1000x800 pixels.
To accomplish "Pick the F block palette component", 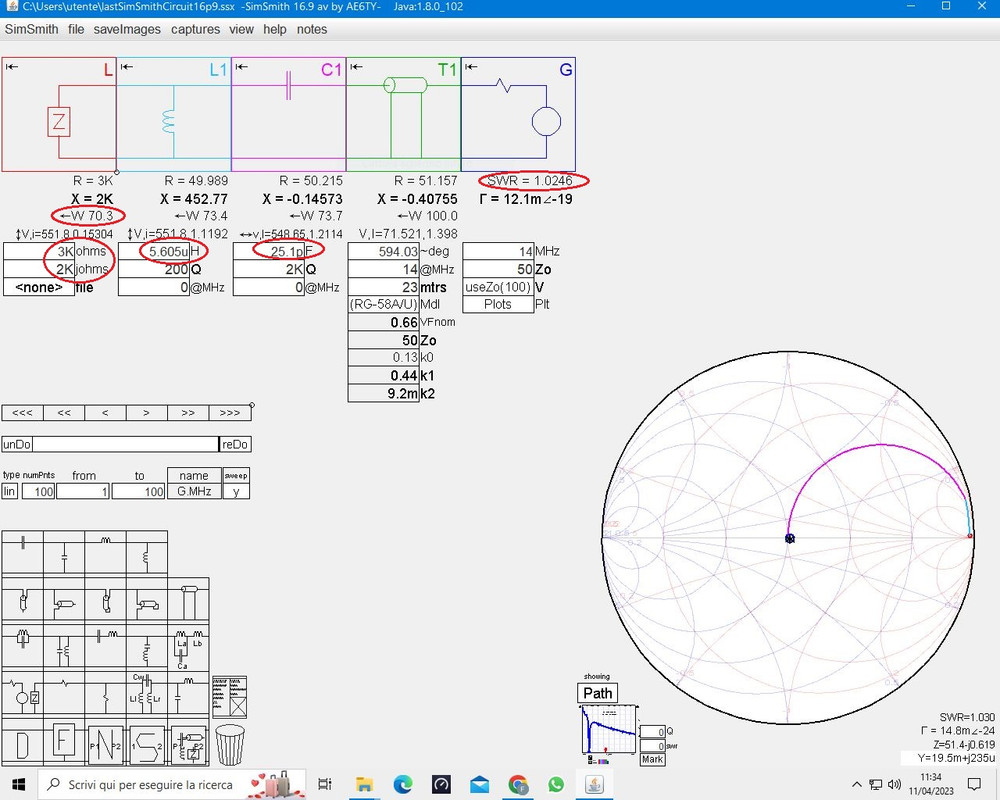I will [x=64, y=743].
